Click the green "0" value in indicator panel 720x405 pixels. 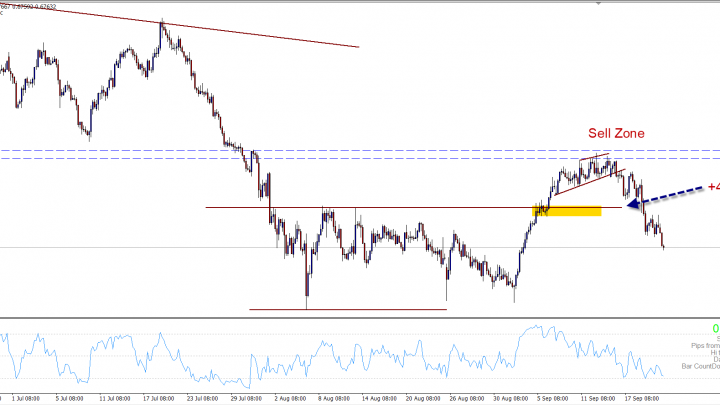[715, 328]
